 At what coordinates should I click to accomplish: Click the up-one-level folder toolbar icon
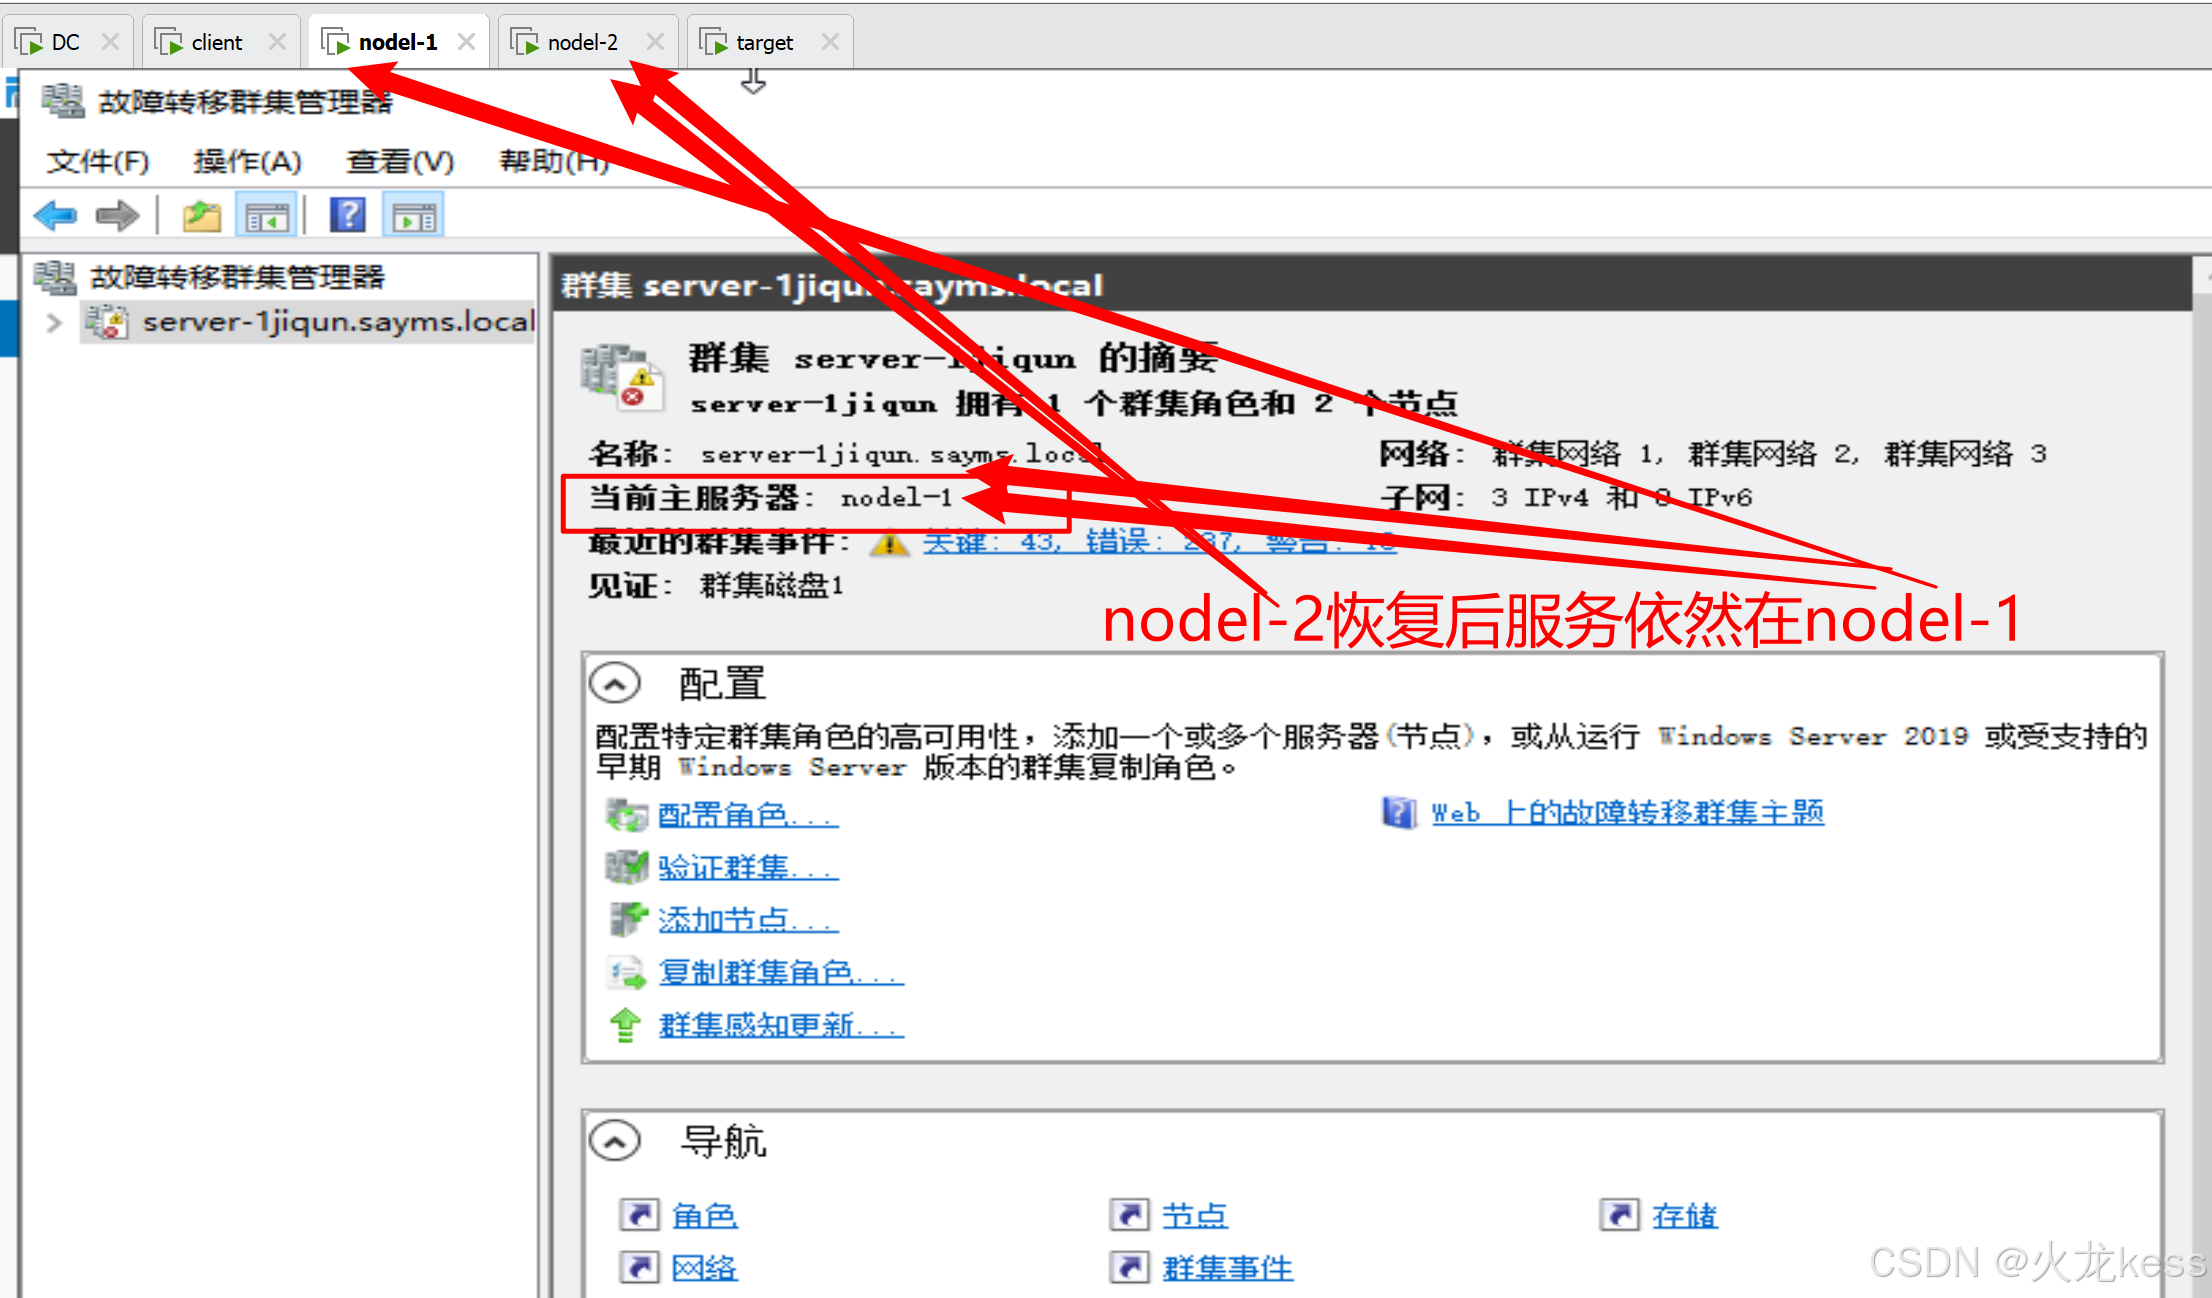(201, 215)
